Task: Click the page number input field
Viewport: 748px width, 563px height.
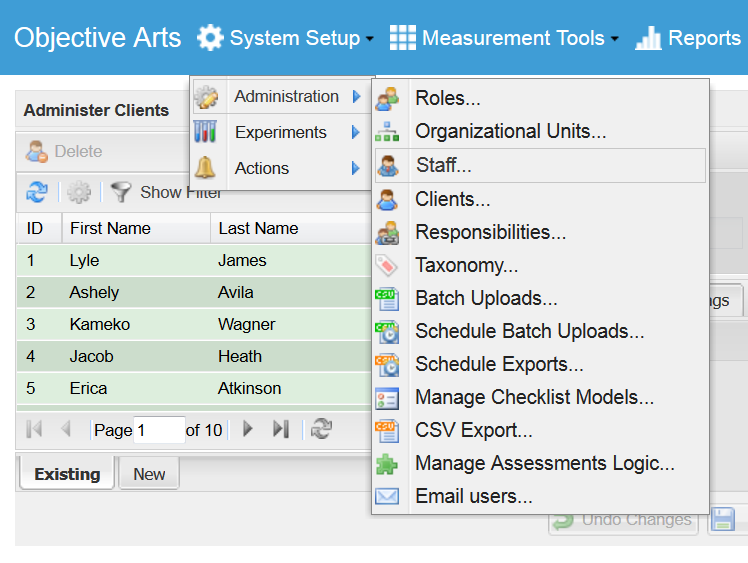Action: click(159, 430)
